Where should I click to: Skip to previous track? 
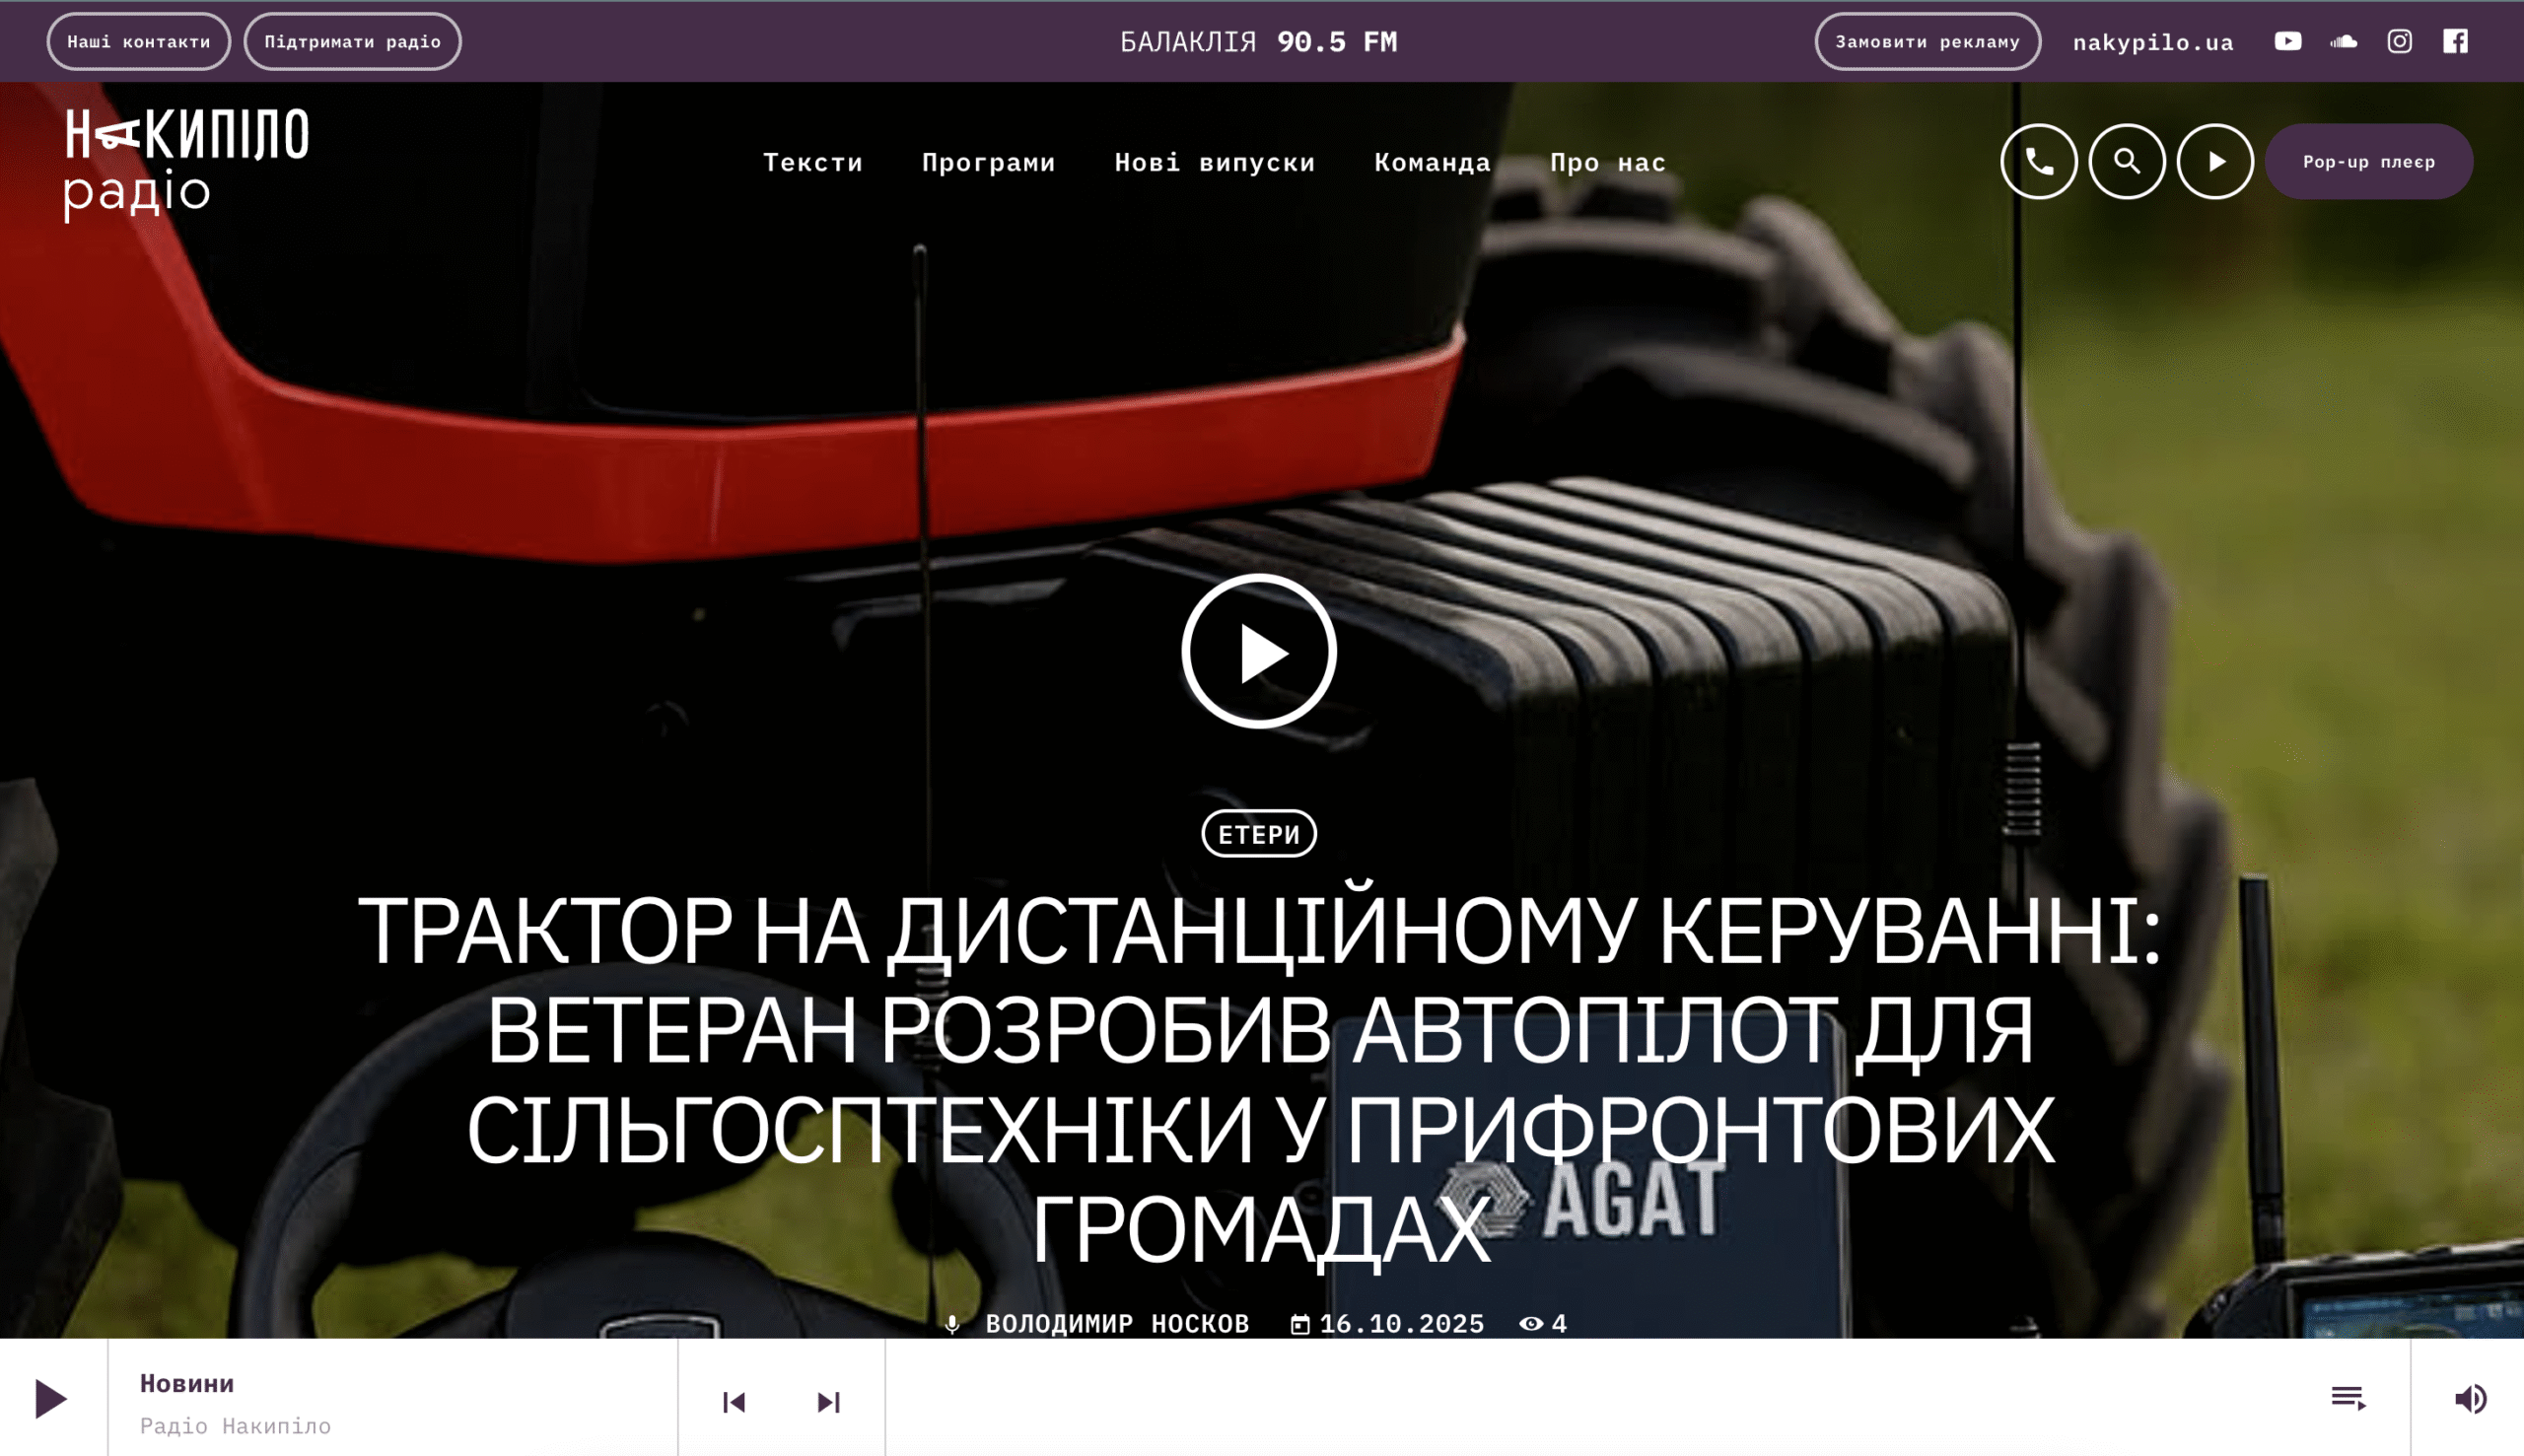(734, 1402)
